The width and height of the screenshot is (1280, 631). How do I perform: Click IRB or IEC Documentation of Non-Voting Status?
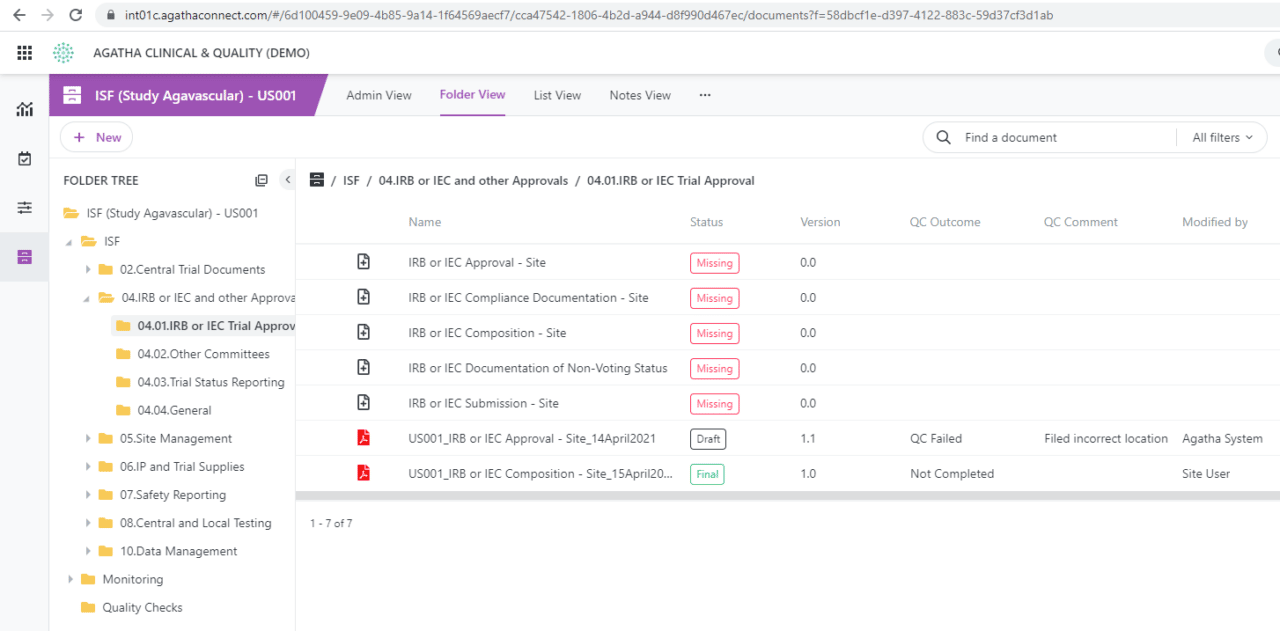(538, 368)
